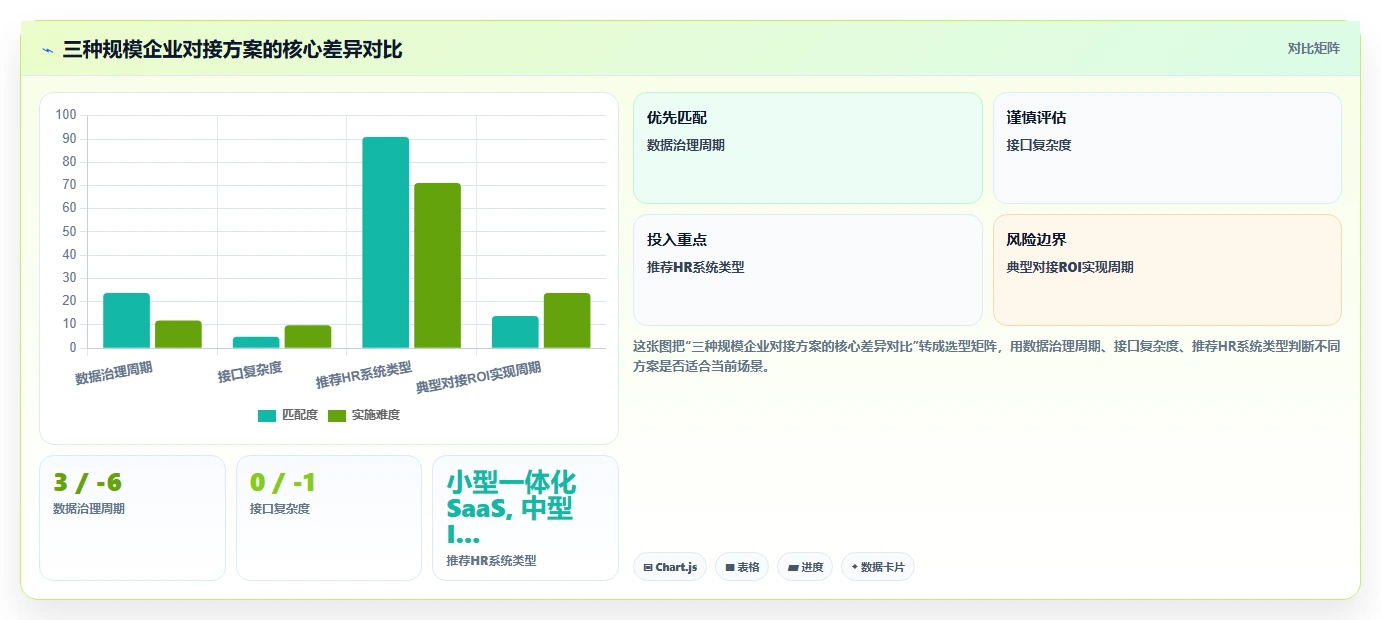Click the description paragraph under the matrix
The image size is (1381, 620).
tap(987, 356)
